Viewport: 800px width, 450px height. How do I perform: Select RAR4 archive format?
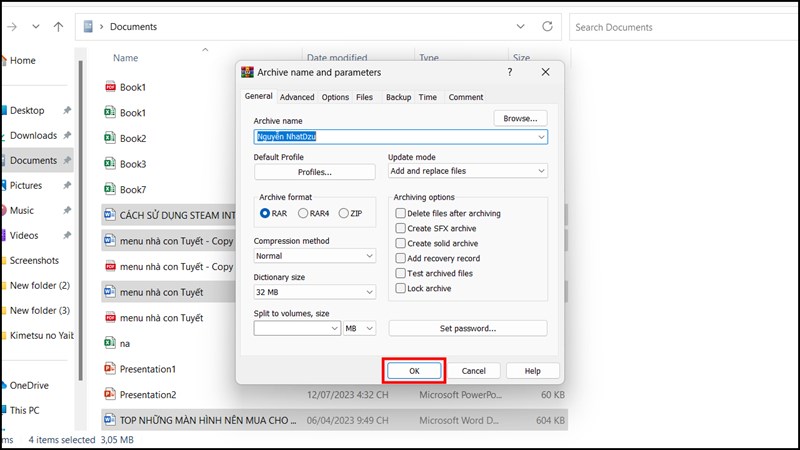[x=303, y=213]
